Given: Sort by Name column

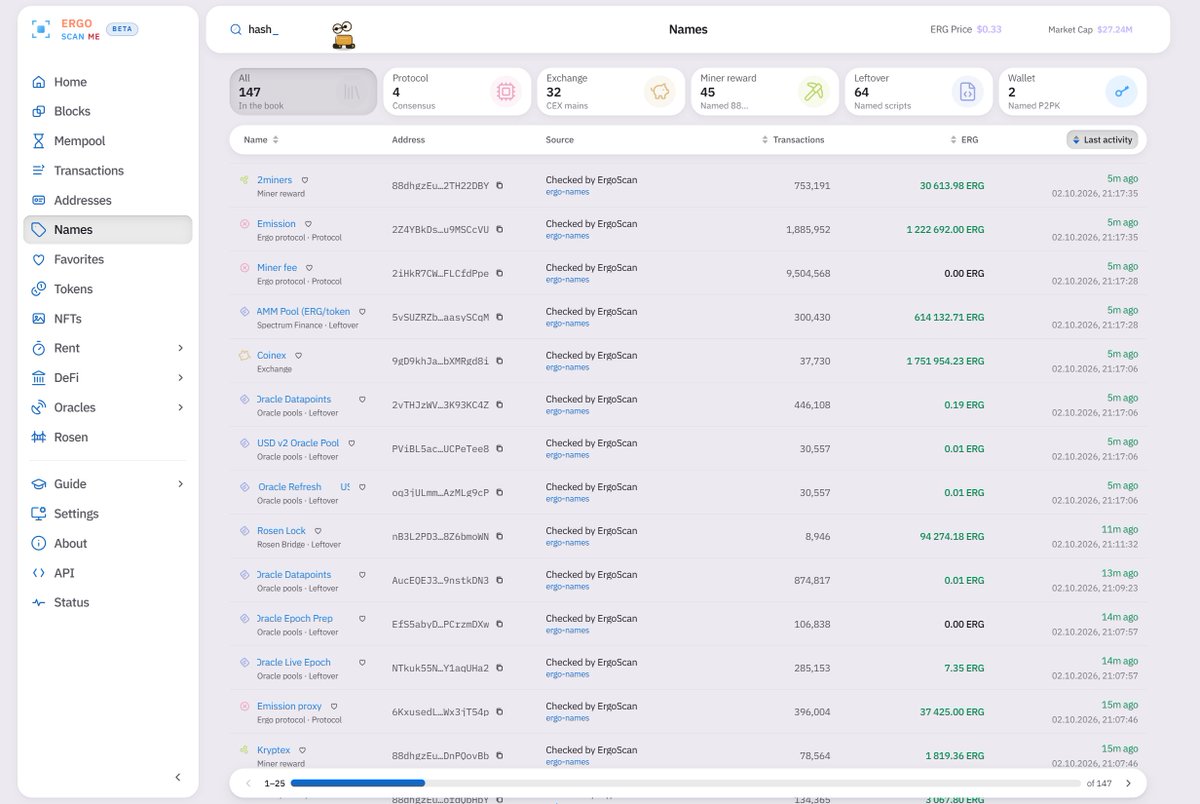Looking at the screenshot, I should coord(261,140).
